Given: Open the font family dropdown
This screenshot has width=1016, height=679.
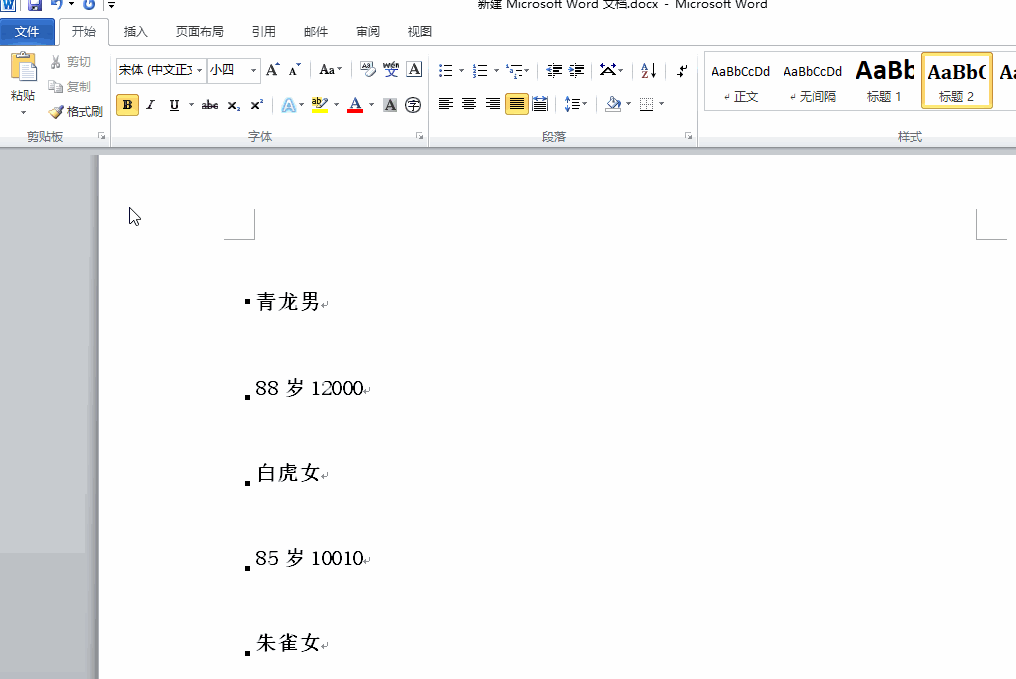Looking at the screenshot, I should pos(198,70).
